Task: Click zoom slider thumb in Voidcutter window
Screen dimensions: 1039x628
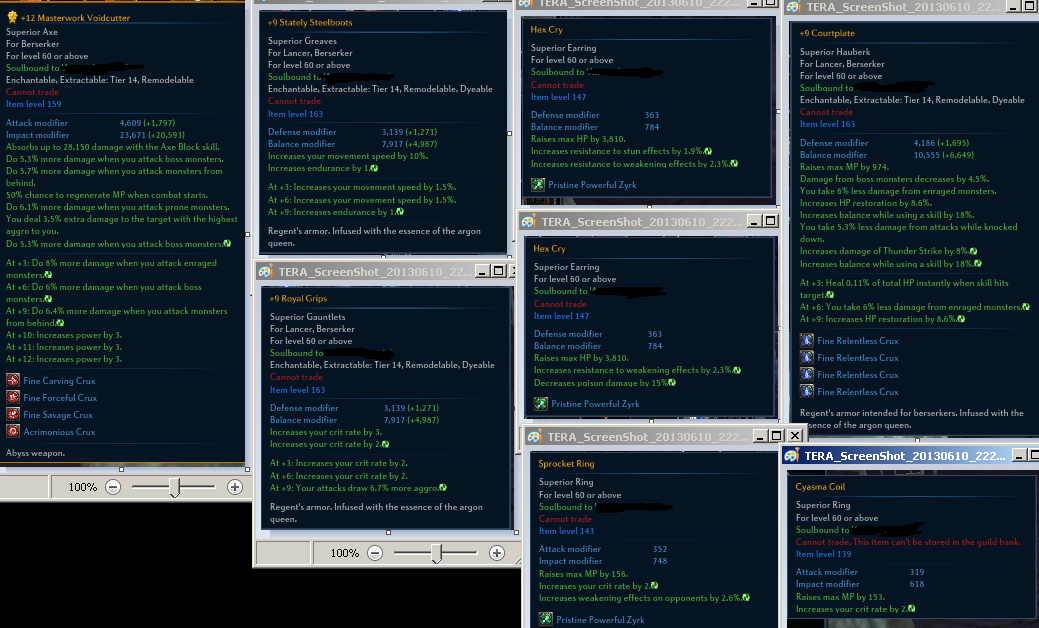Action: 174,488
